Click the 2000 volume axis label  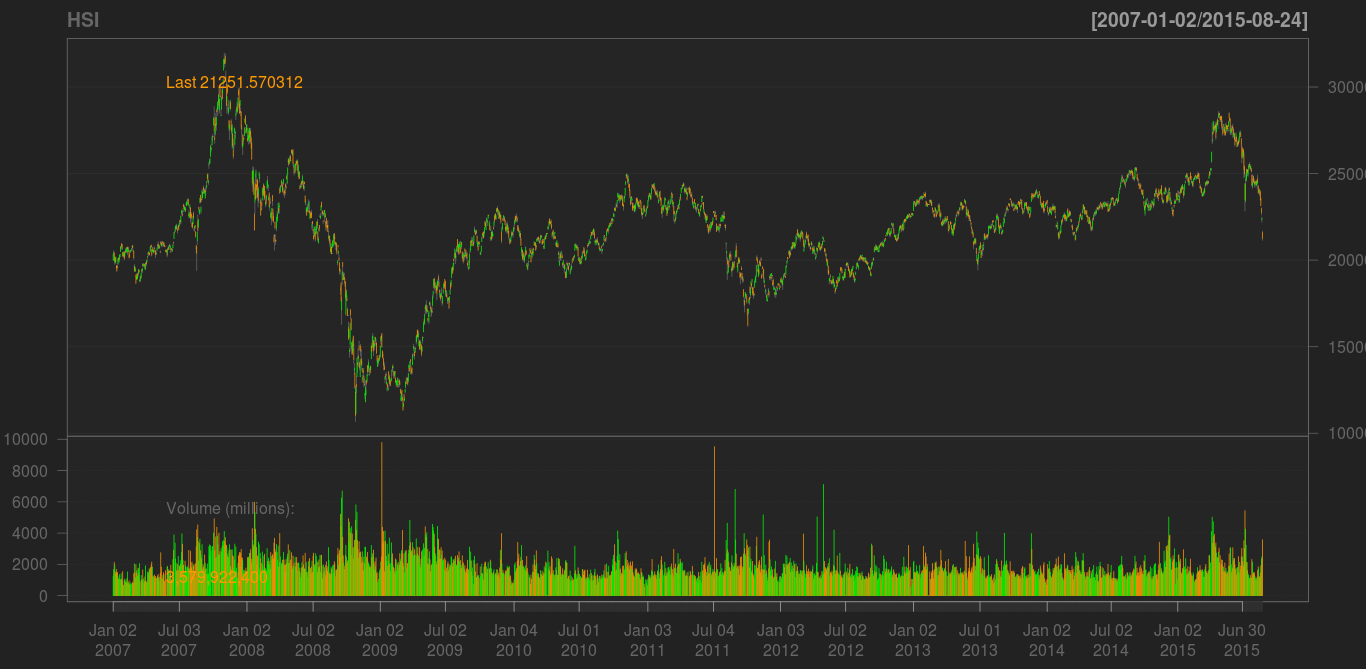pyautogui.click(x=30, y=565)
